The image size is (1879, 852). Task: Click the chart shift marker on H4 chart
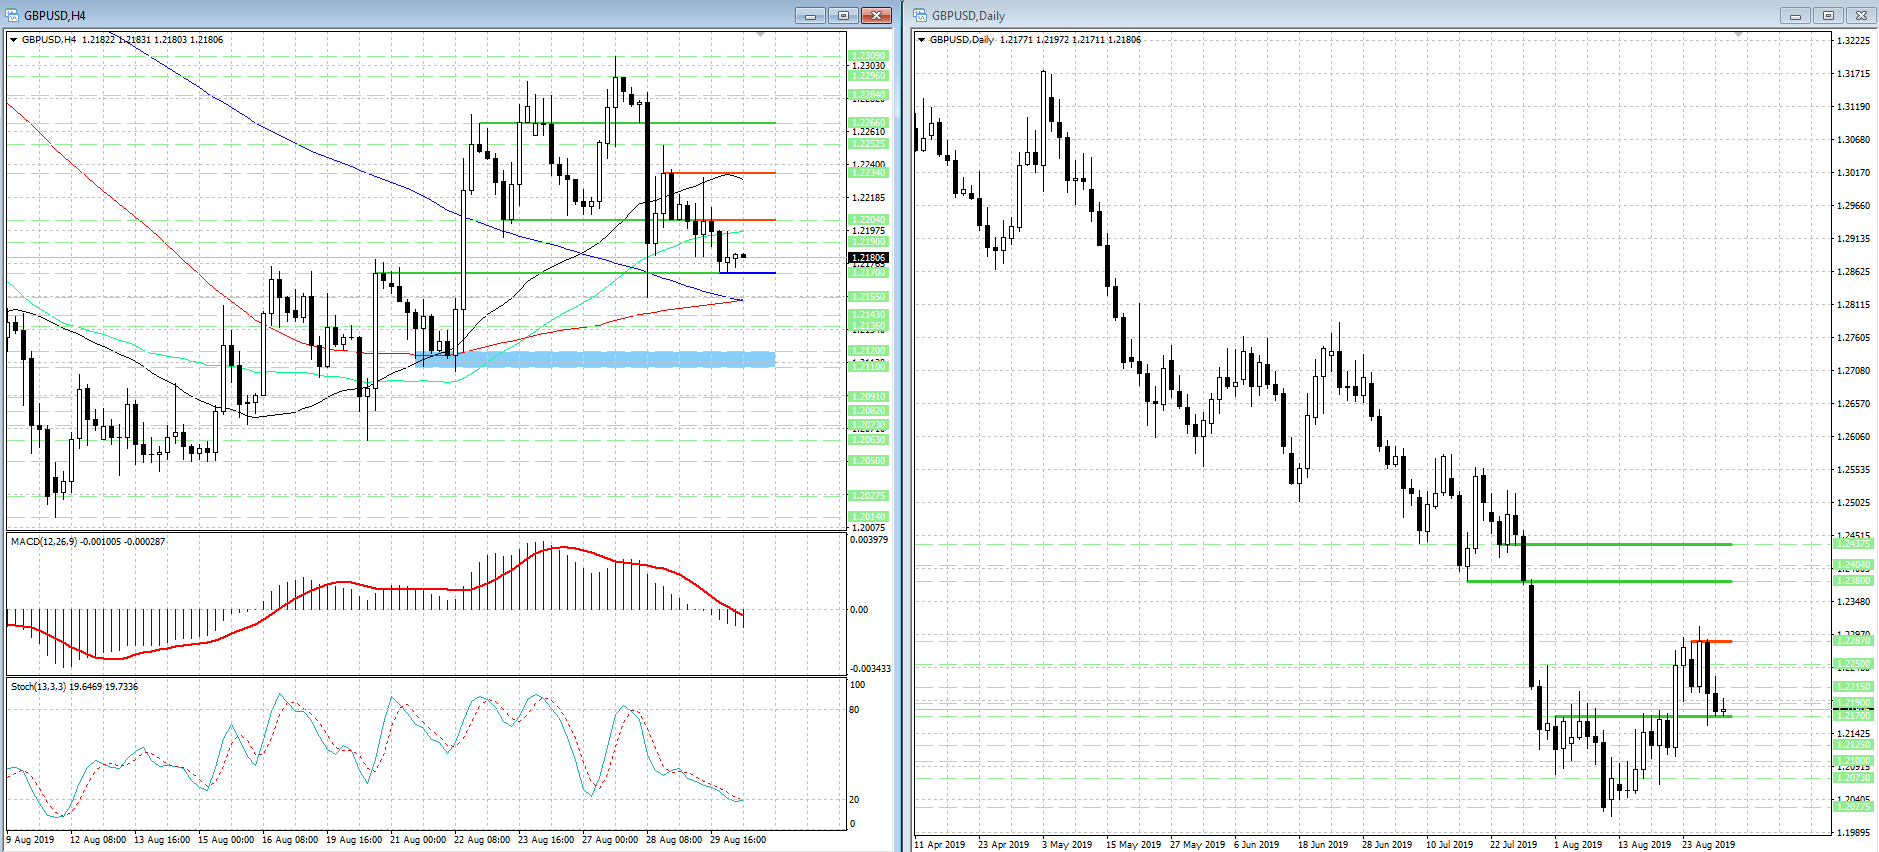(x=760, y=35)
